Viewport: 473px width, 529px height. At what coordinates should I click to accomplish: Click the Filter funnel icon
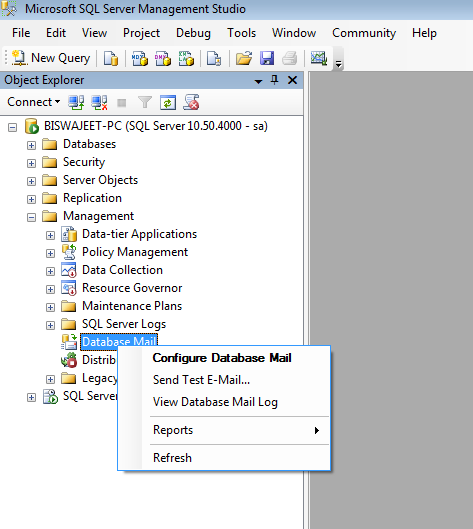click(145, 102)
